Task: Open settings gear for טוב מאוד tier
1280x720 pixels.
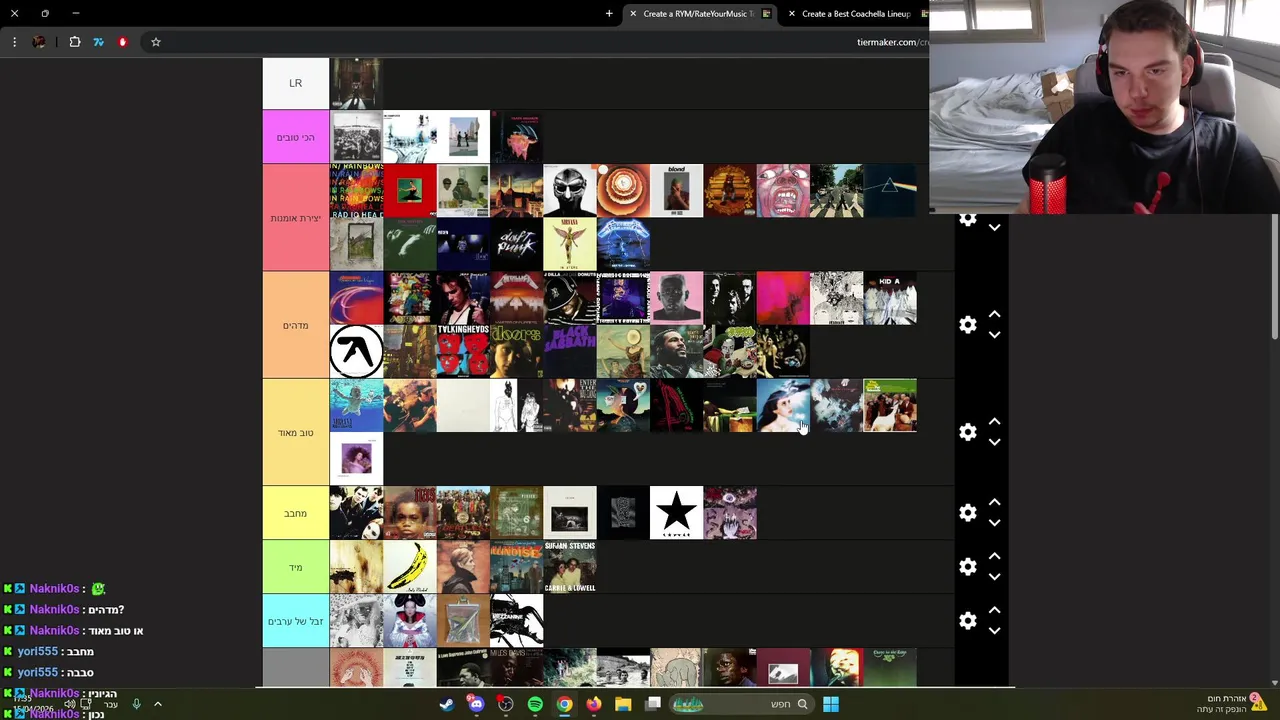Action: pyautogui.click(x=967, y=432)
